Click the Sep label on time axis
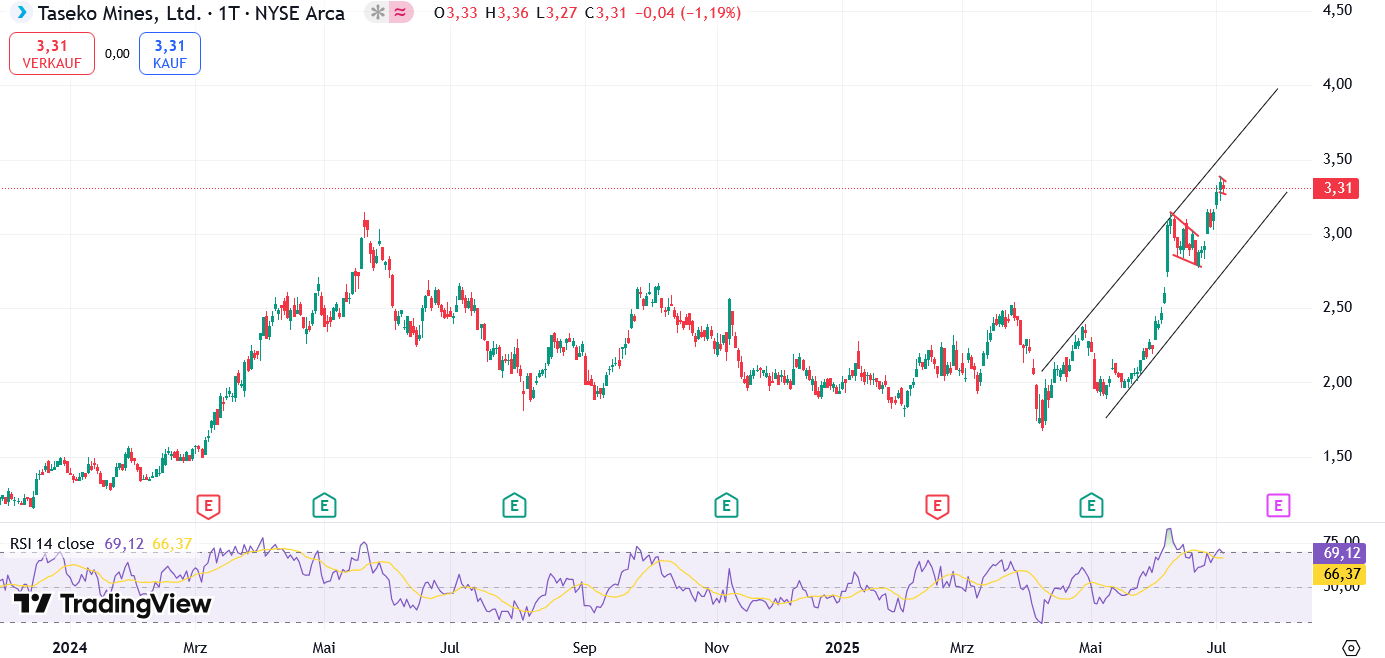The width and height of the screenshot is (1385, 658). 585,647
